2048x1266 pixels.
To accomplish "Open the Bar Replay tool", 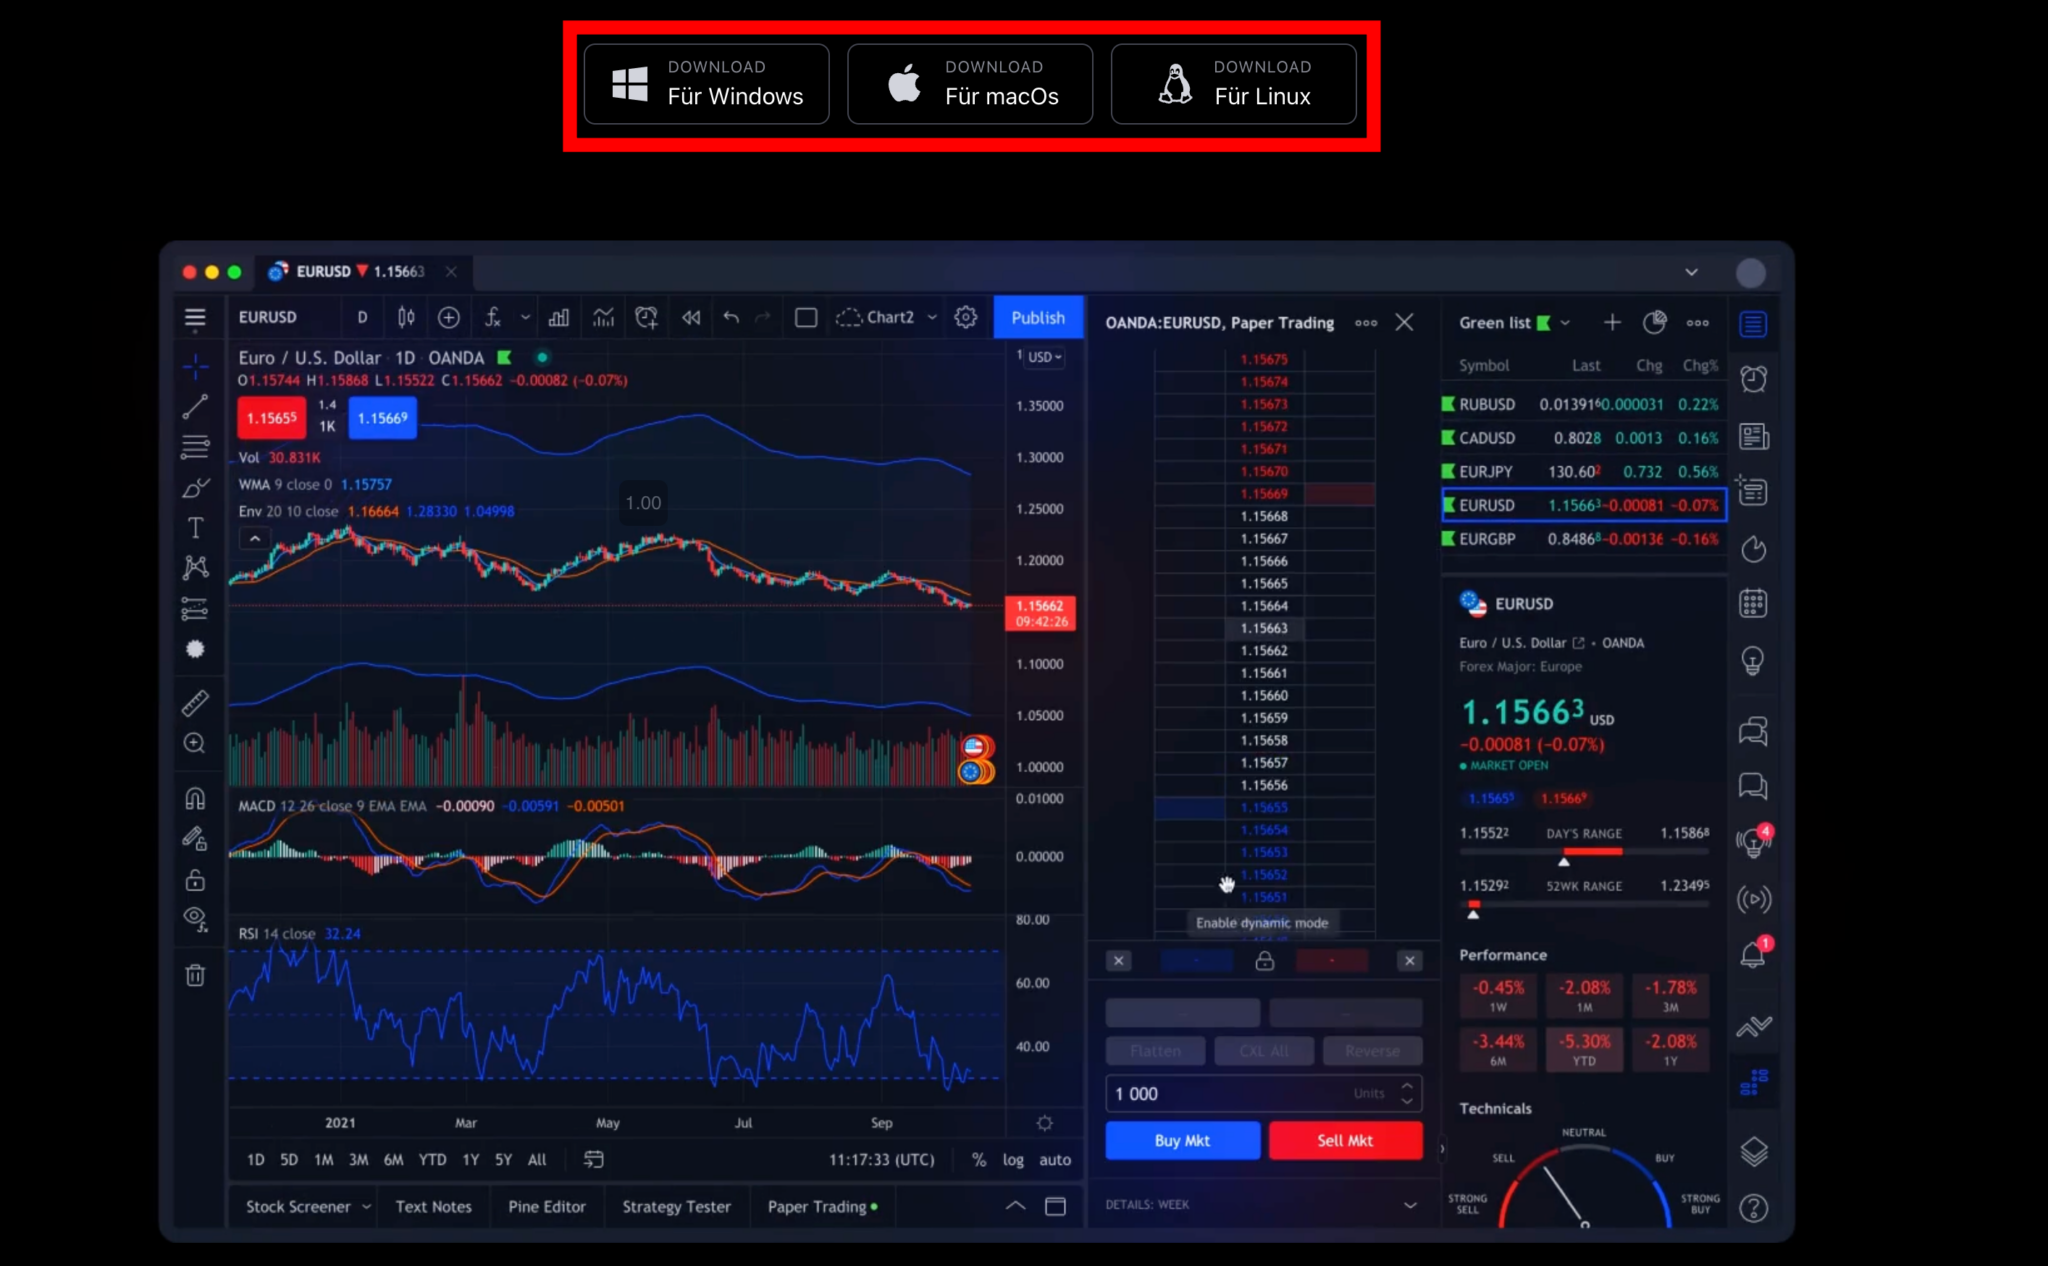I will coord(690,317).
